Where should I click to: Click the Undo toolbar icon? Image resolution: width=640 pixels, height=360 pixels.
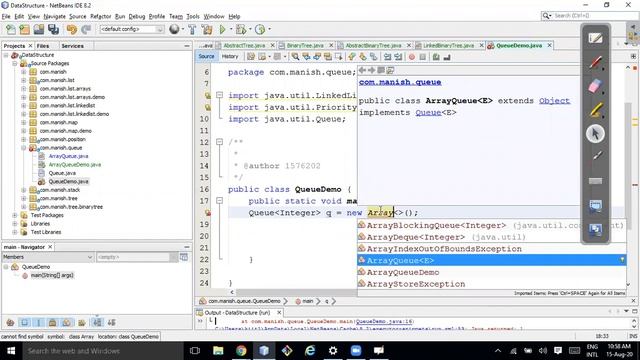[71, 29]
